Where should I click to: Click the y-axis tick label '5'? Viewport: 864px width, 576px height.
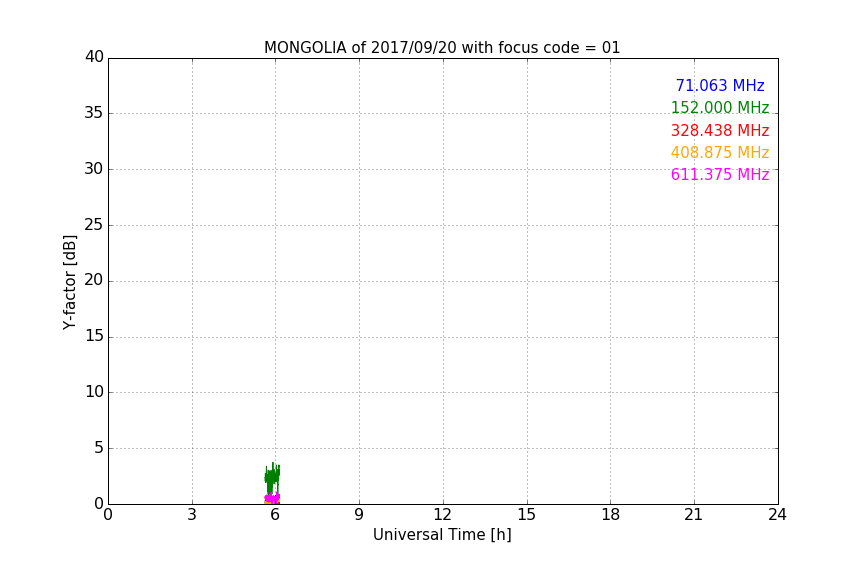[99, 448]
